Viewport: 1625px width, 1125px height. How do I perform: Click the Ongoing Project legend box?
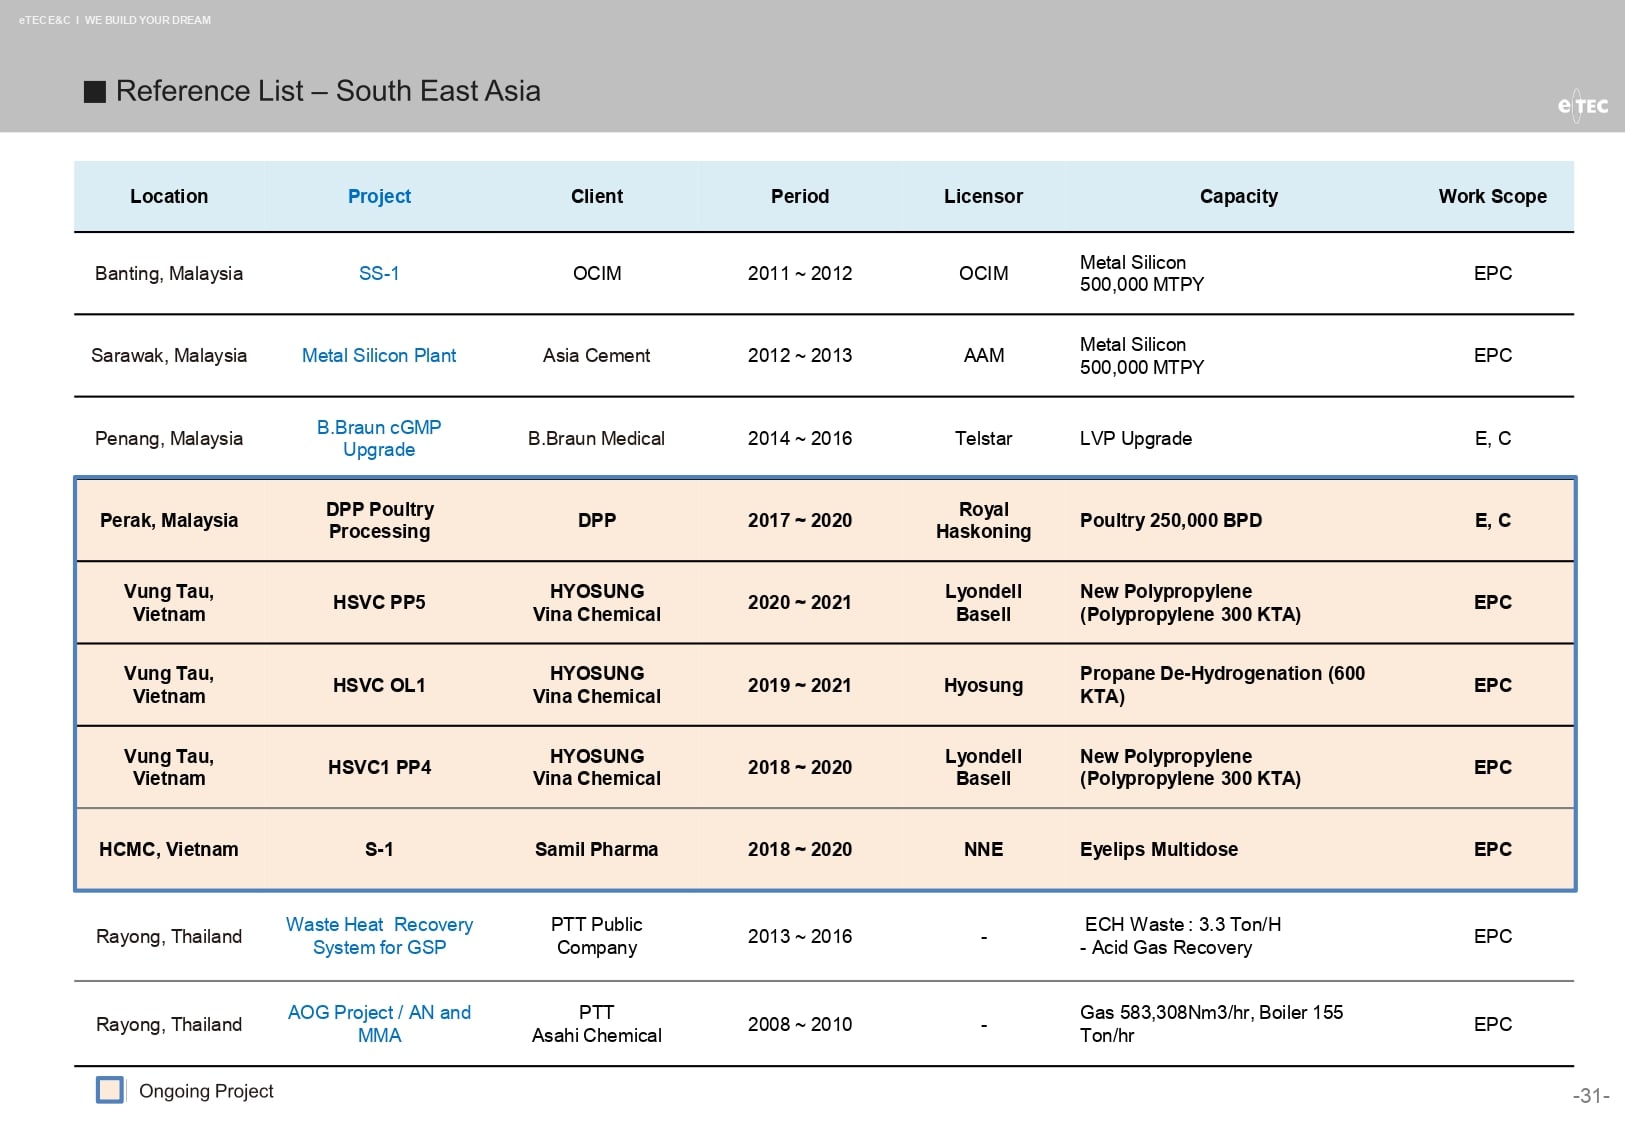[110, 1090]
